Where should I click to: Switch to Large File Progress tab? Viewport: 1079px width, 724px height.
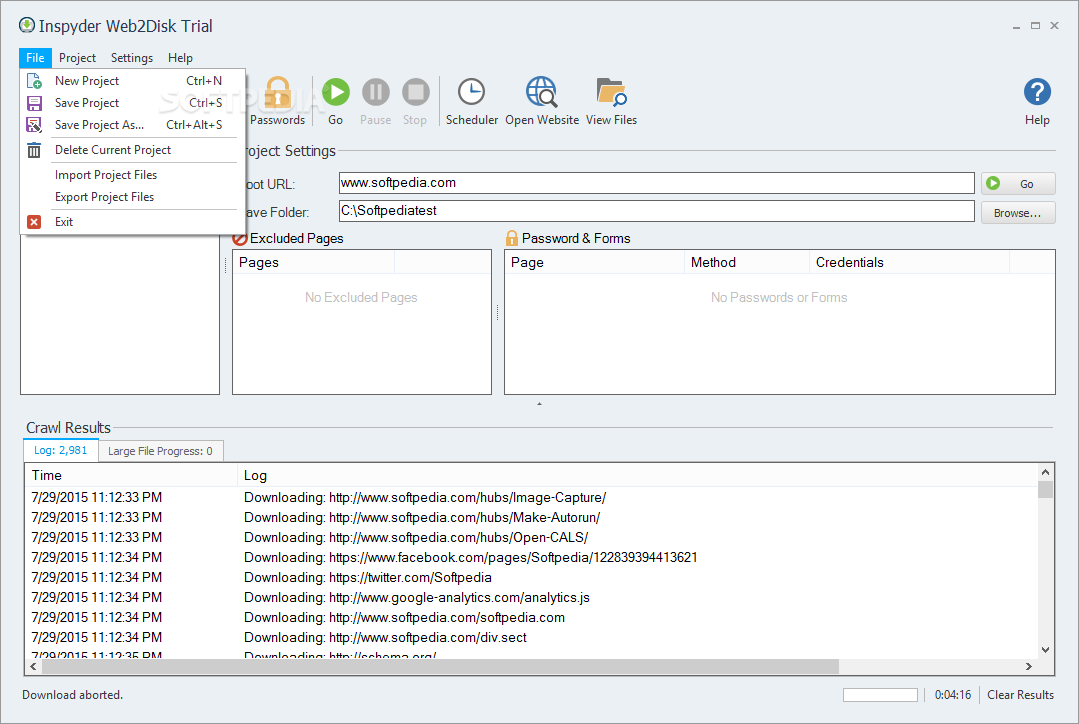coord(160,451)
